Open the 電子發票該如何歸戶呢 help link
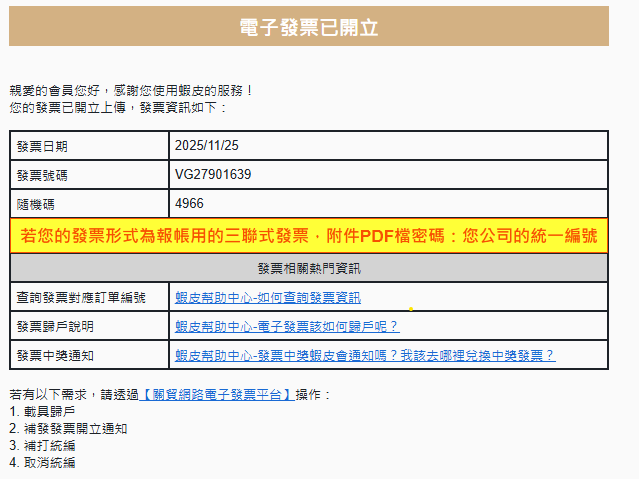644x479 pixels. click(287, 326)
